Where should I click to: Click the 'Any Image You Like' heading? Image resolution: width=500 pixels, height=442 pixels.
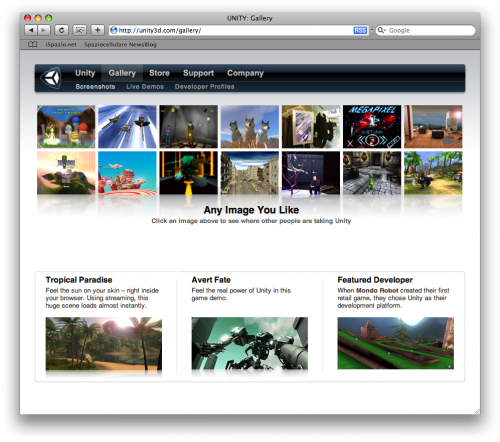coord(251,210)
